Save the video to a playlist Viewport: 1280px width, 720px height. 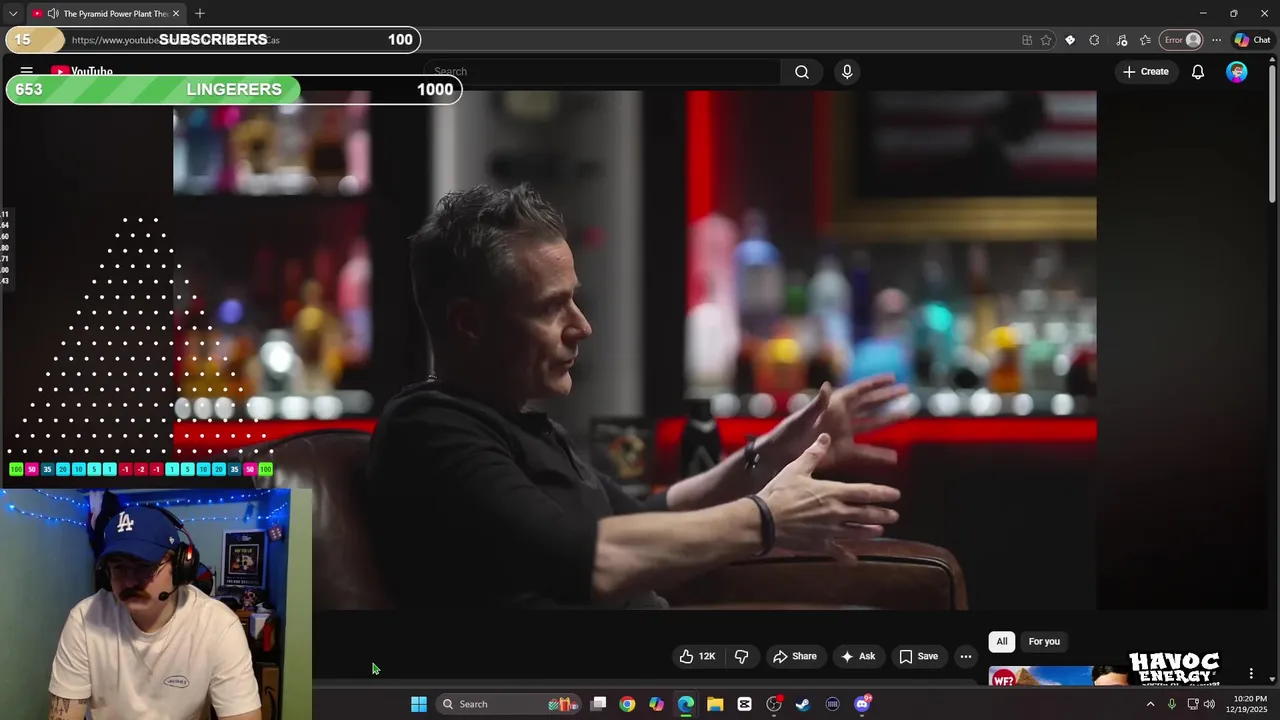pos(918,656)
